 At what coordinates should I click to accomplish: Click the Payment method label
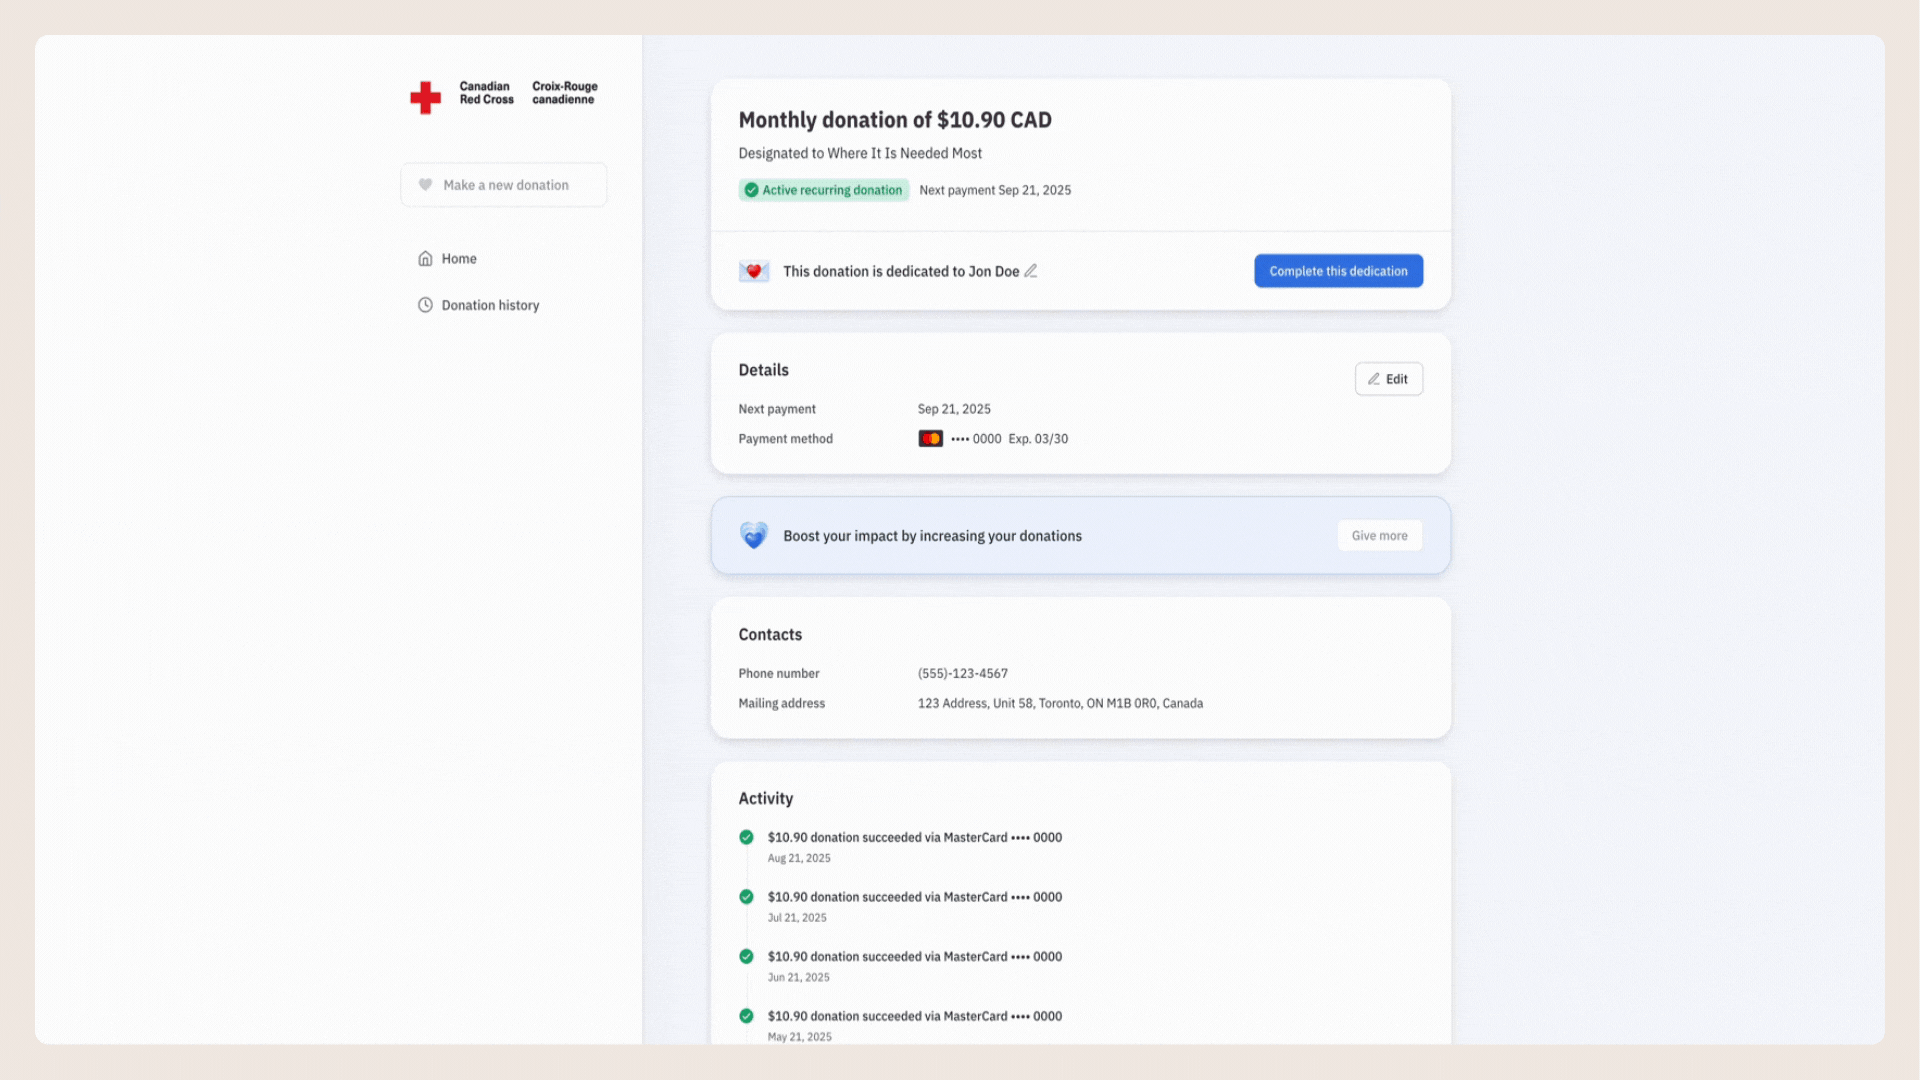[x=786, y=439]
